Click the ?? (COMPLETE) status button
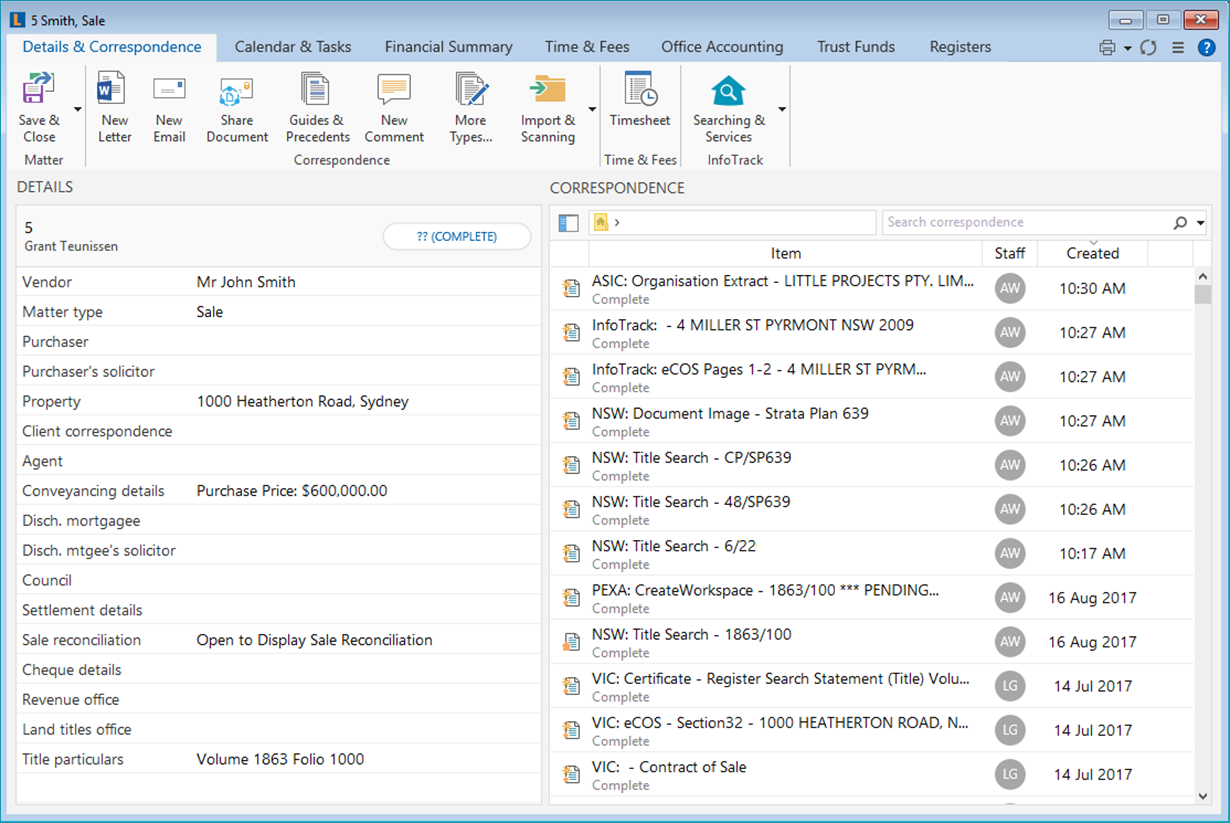Viewport: 1230px width, 823px height. [x=457, y=237]
